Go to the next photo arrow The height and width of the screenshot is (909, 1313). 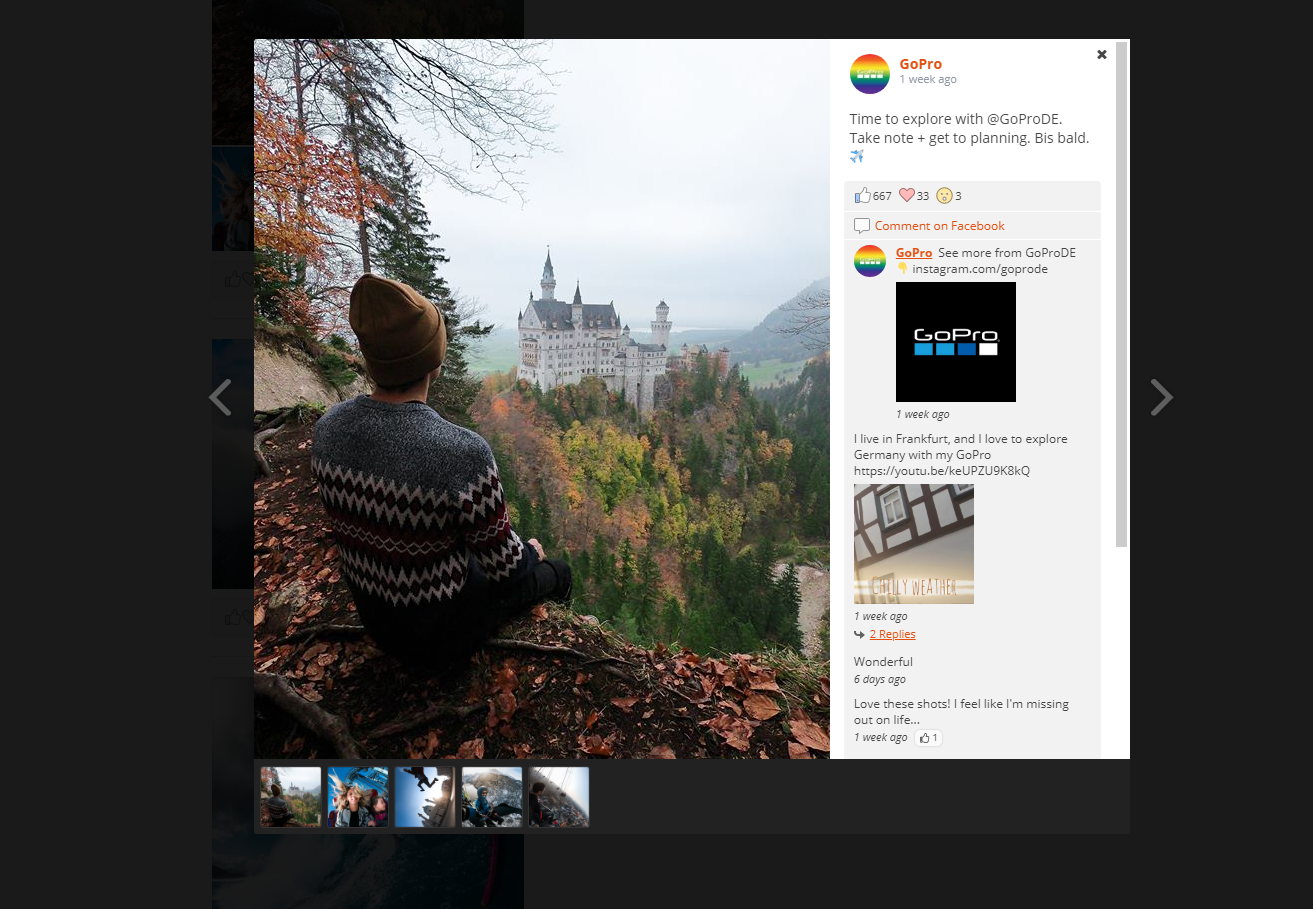1160,397
